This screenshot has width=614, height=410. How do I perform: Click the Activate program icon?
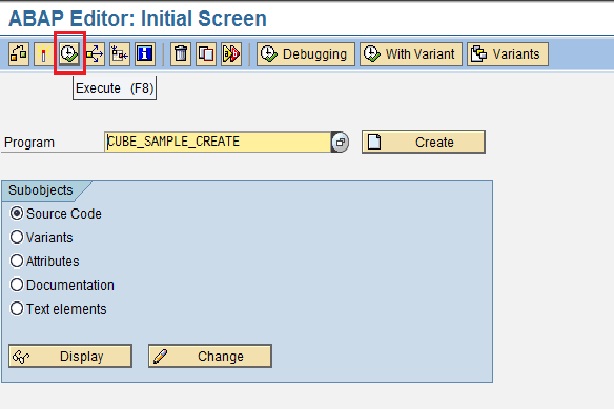click(43, 54)
